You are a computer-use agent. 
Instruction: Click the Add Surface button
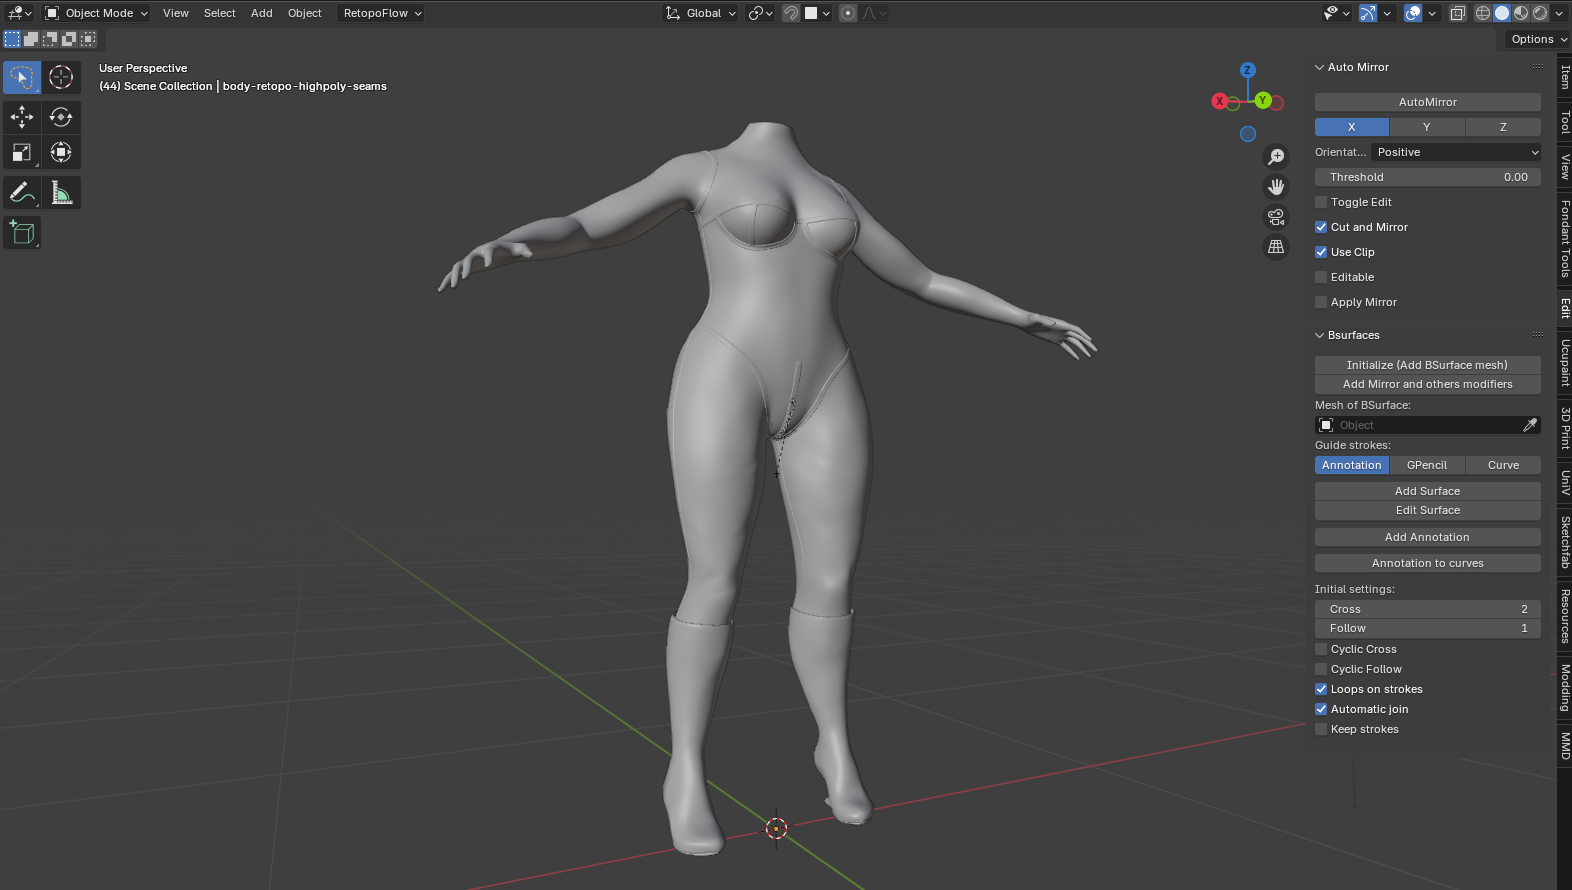1427,491
